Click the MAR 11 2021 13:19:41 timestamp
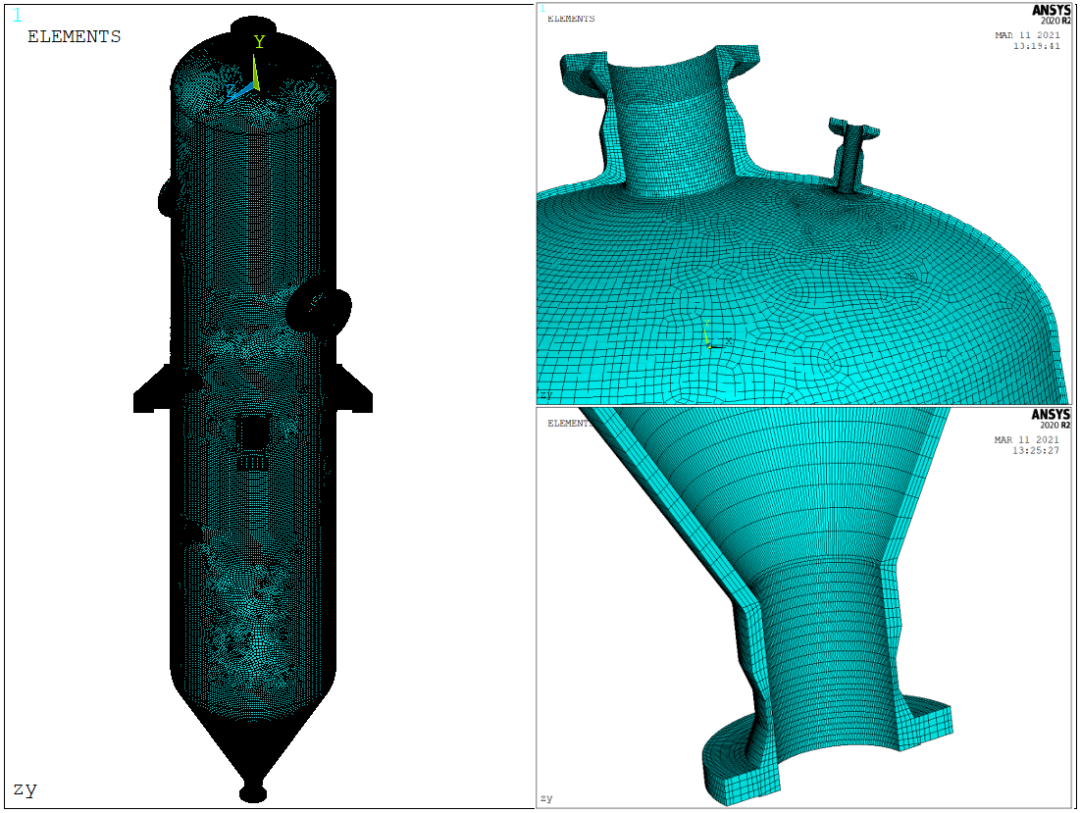The height and width of the screenshot is (813, 1080). [x=1027, y=41]
